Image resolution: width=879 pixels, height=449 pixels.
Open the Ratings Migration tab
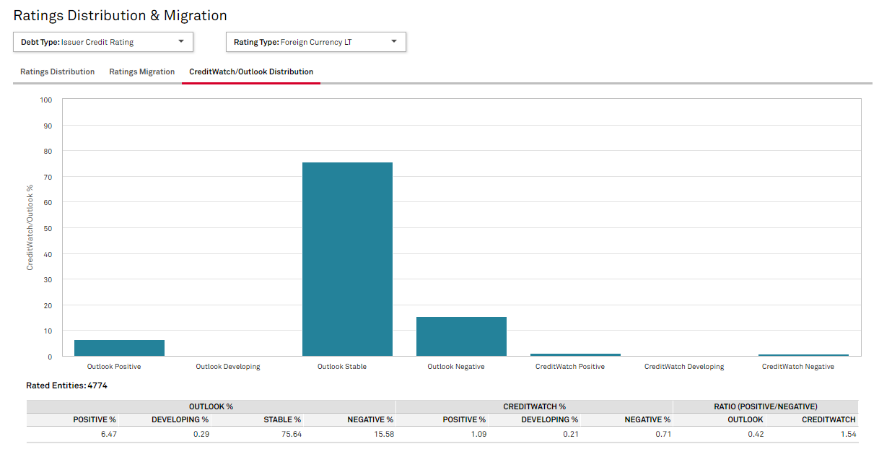coord(142,72)
